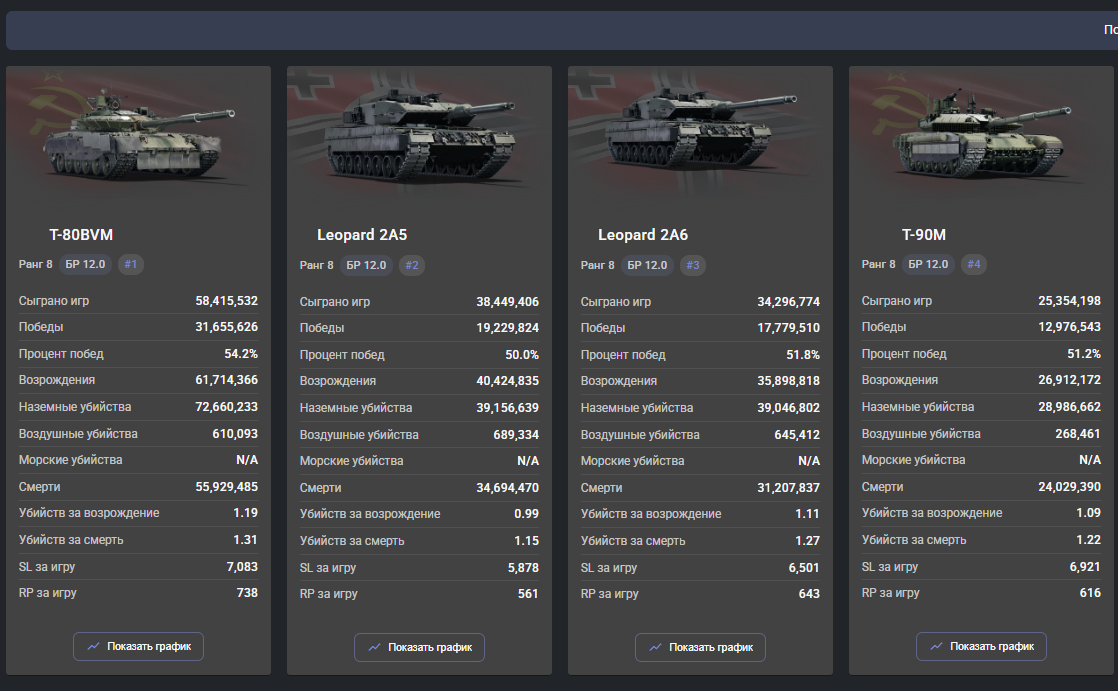Select kills per spawn value 0.99
Image resolution: width=1118 pixels, height=691 pixels.
click(527, 513)
